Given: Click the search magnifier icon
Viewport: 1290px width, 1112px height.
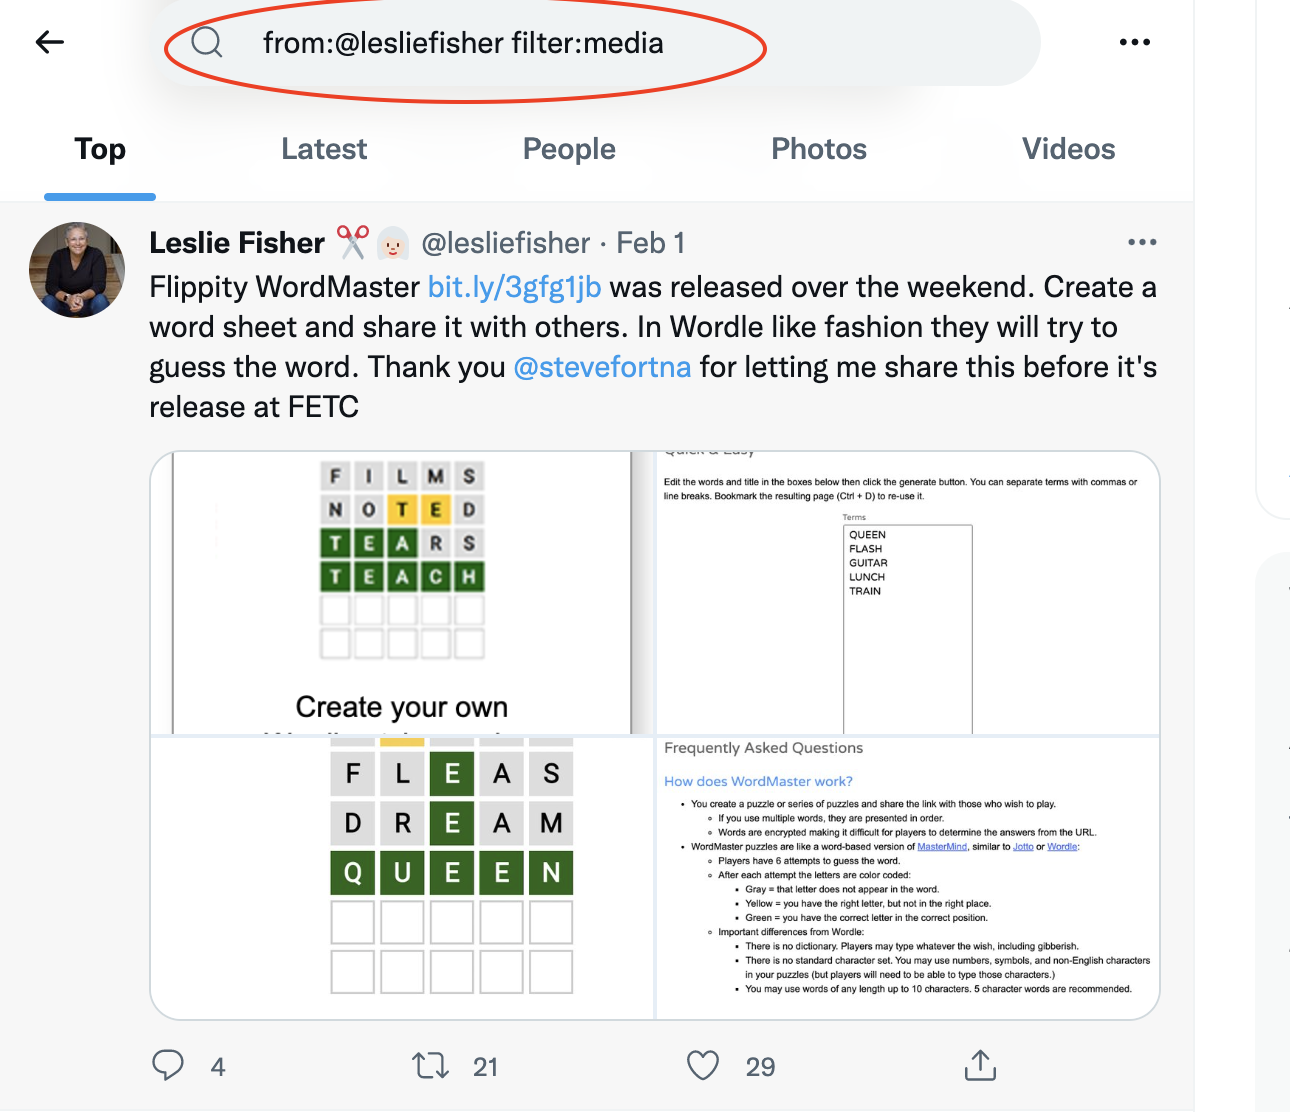Looking at the screenshot, I should coord(207,42).
